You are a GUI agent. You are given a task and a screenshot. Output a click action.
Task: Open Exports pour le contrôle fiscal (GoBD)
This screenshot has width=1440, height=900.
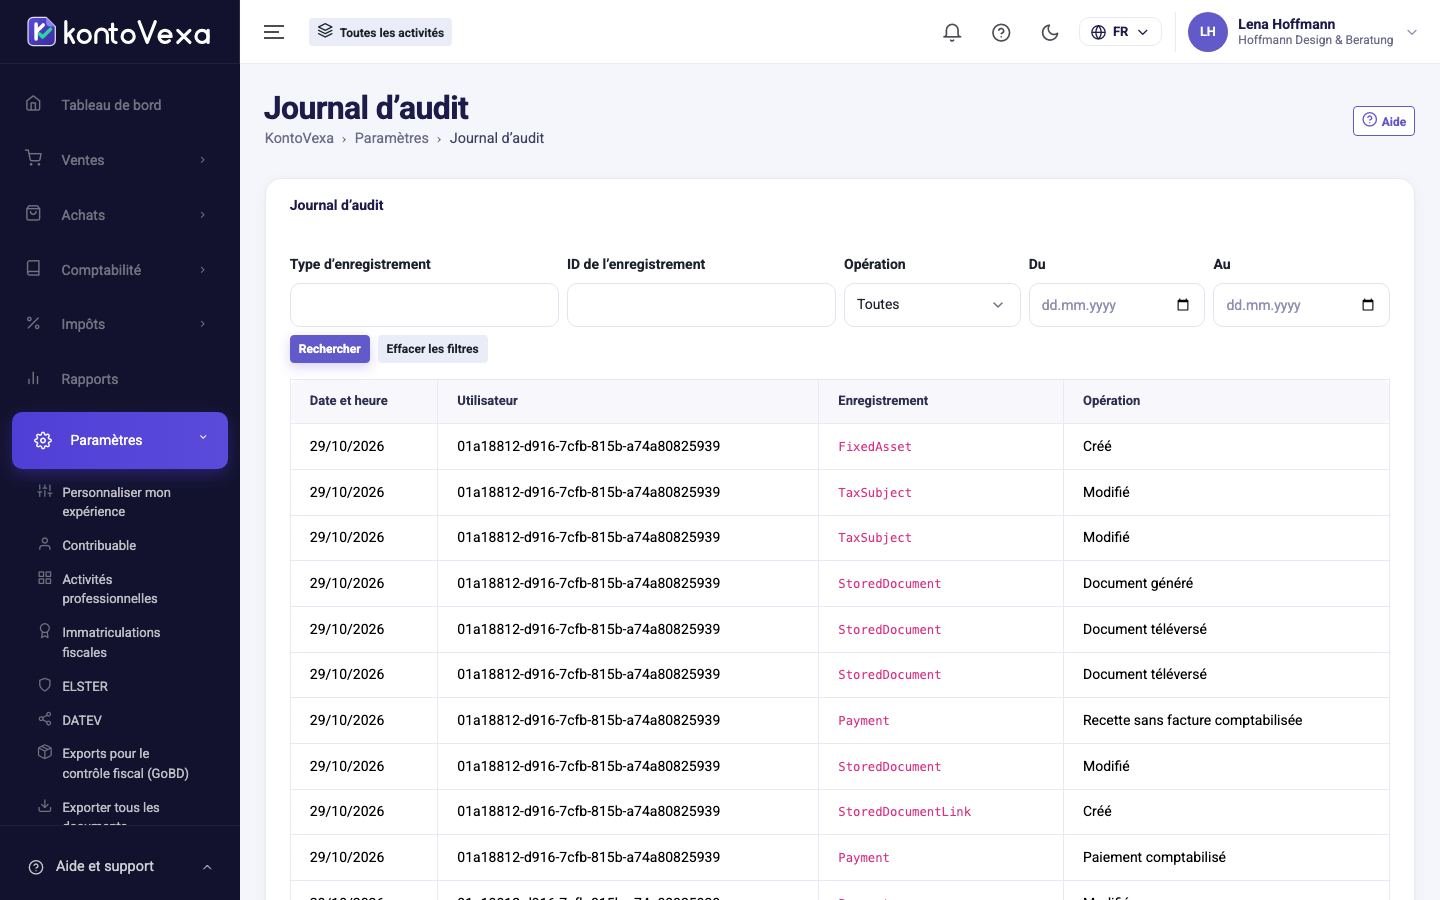[125, 763]
